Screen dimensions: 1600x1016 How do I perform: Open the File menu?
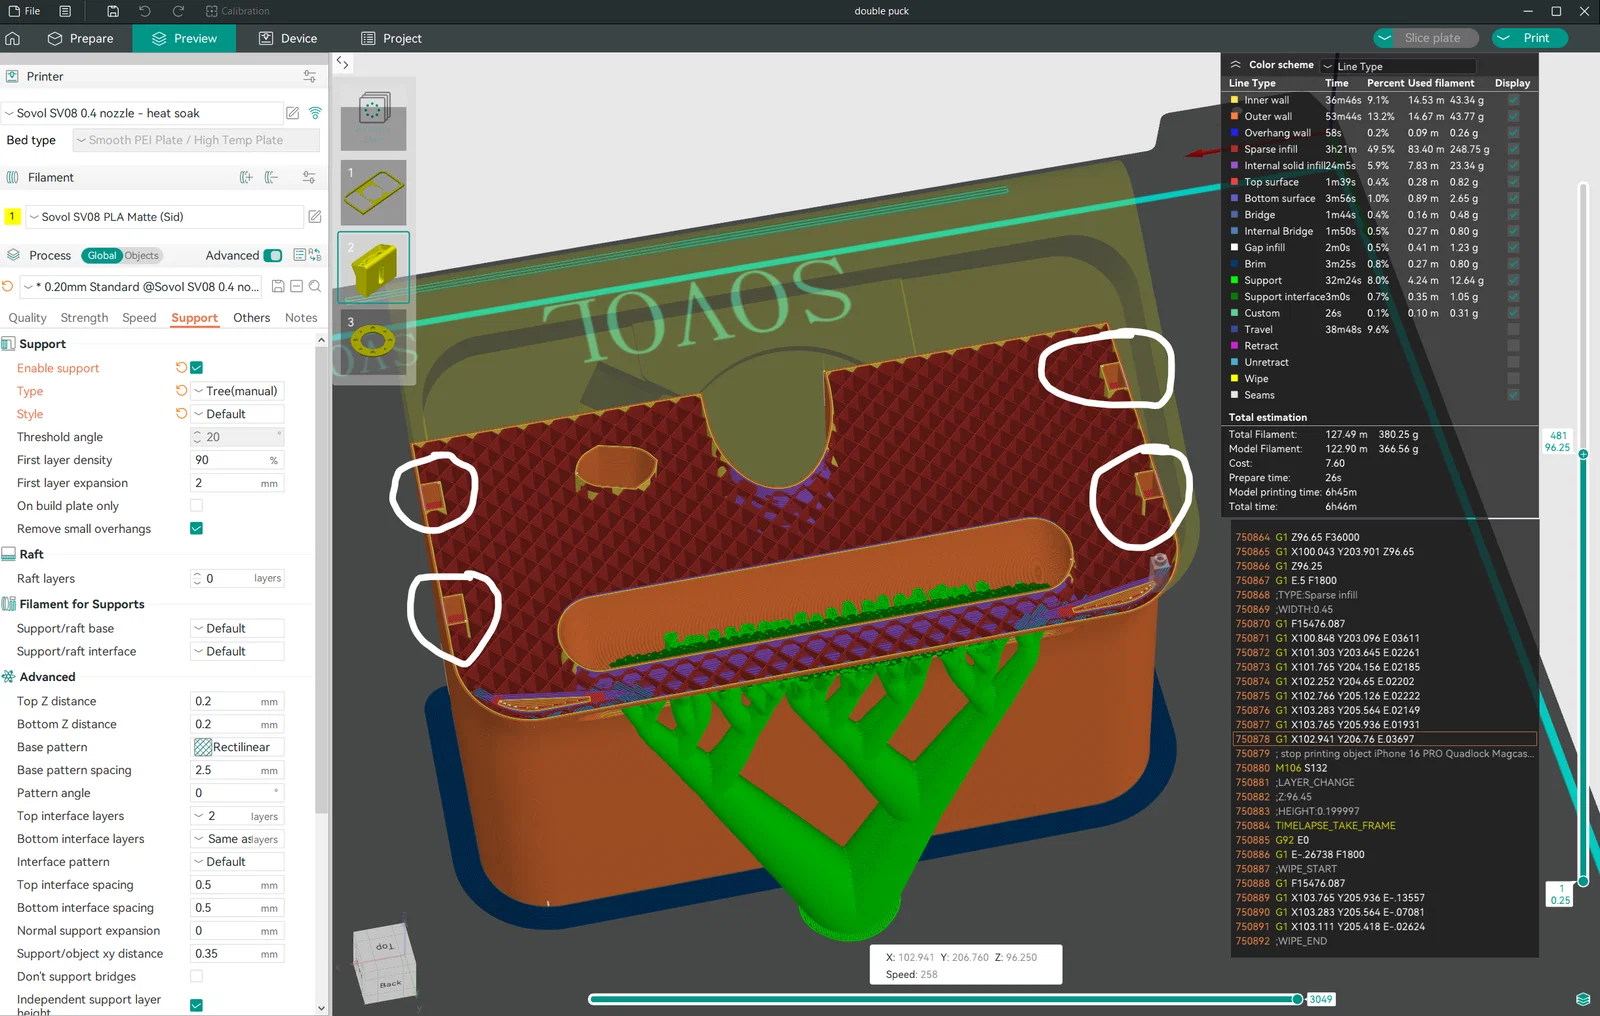coord(24,11)
